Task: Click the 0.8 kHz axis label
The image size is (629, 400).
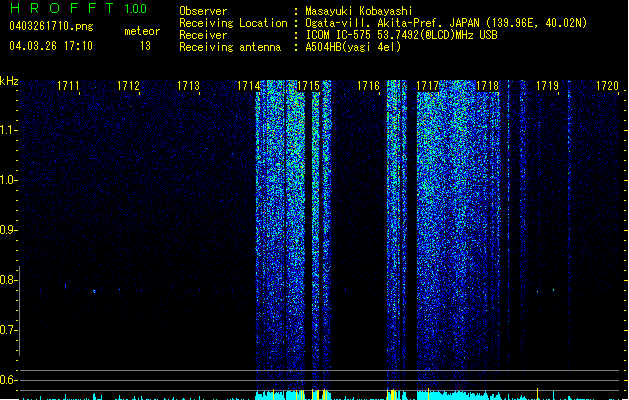Action: (x=8, y=280)
